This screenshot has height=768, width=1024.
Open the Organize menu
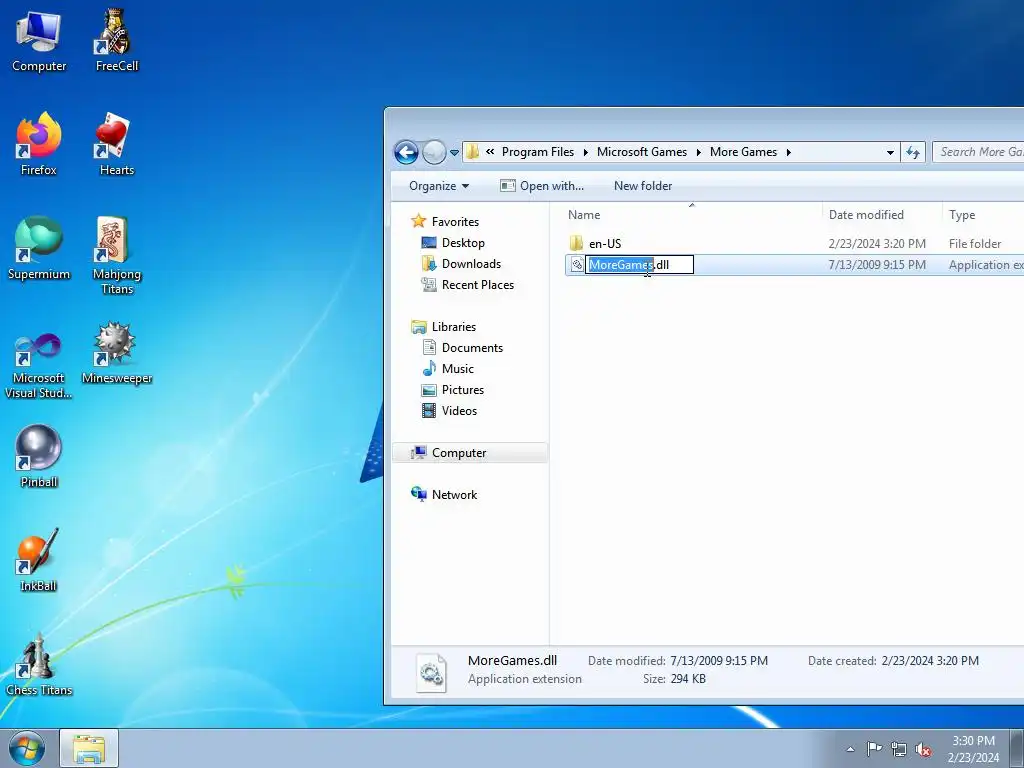pos(439,186)
